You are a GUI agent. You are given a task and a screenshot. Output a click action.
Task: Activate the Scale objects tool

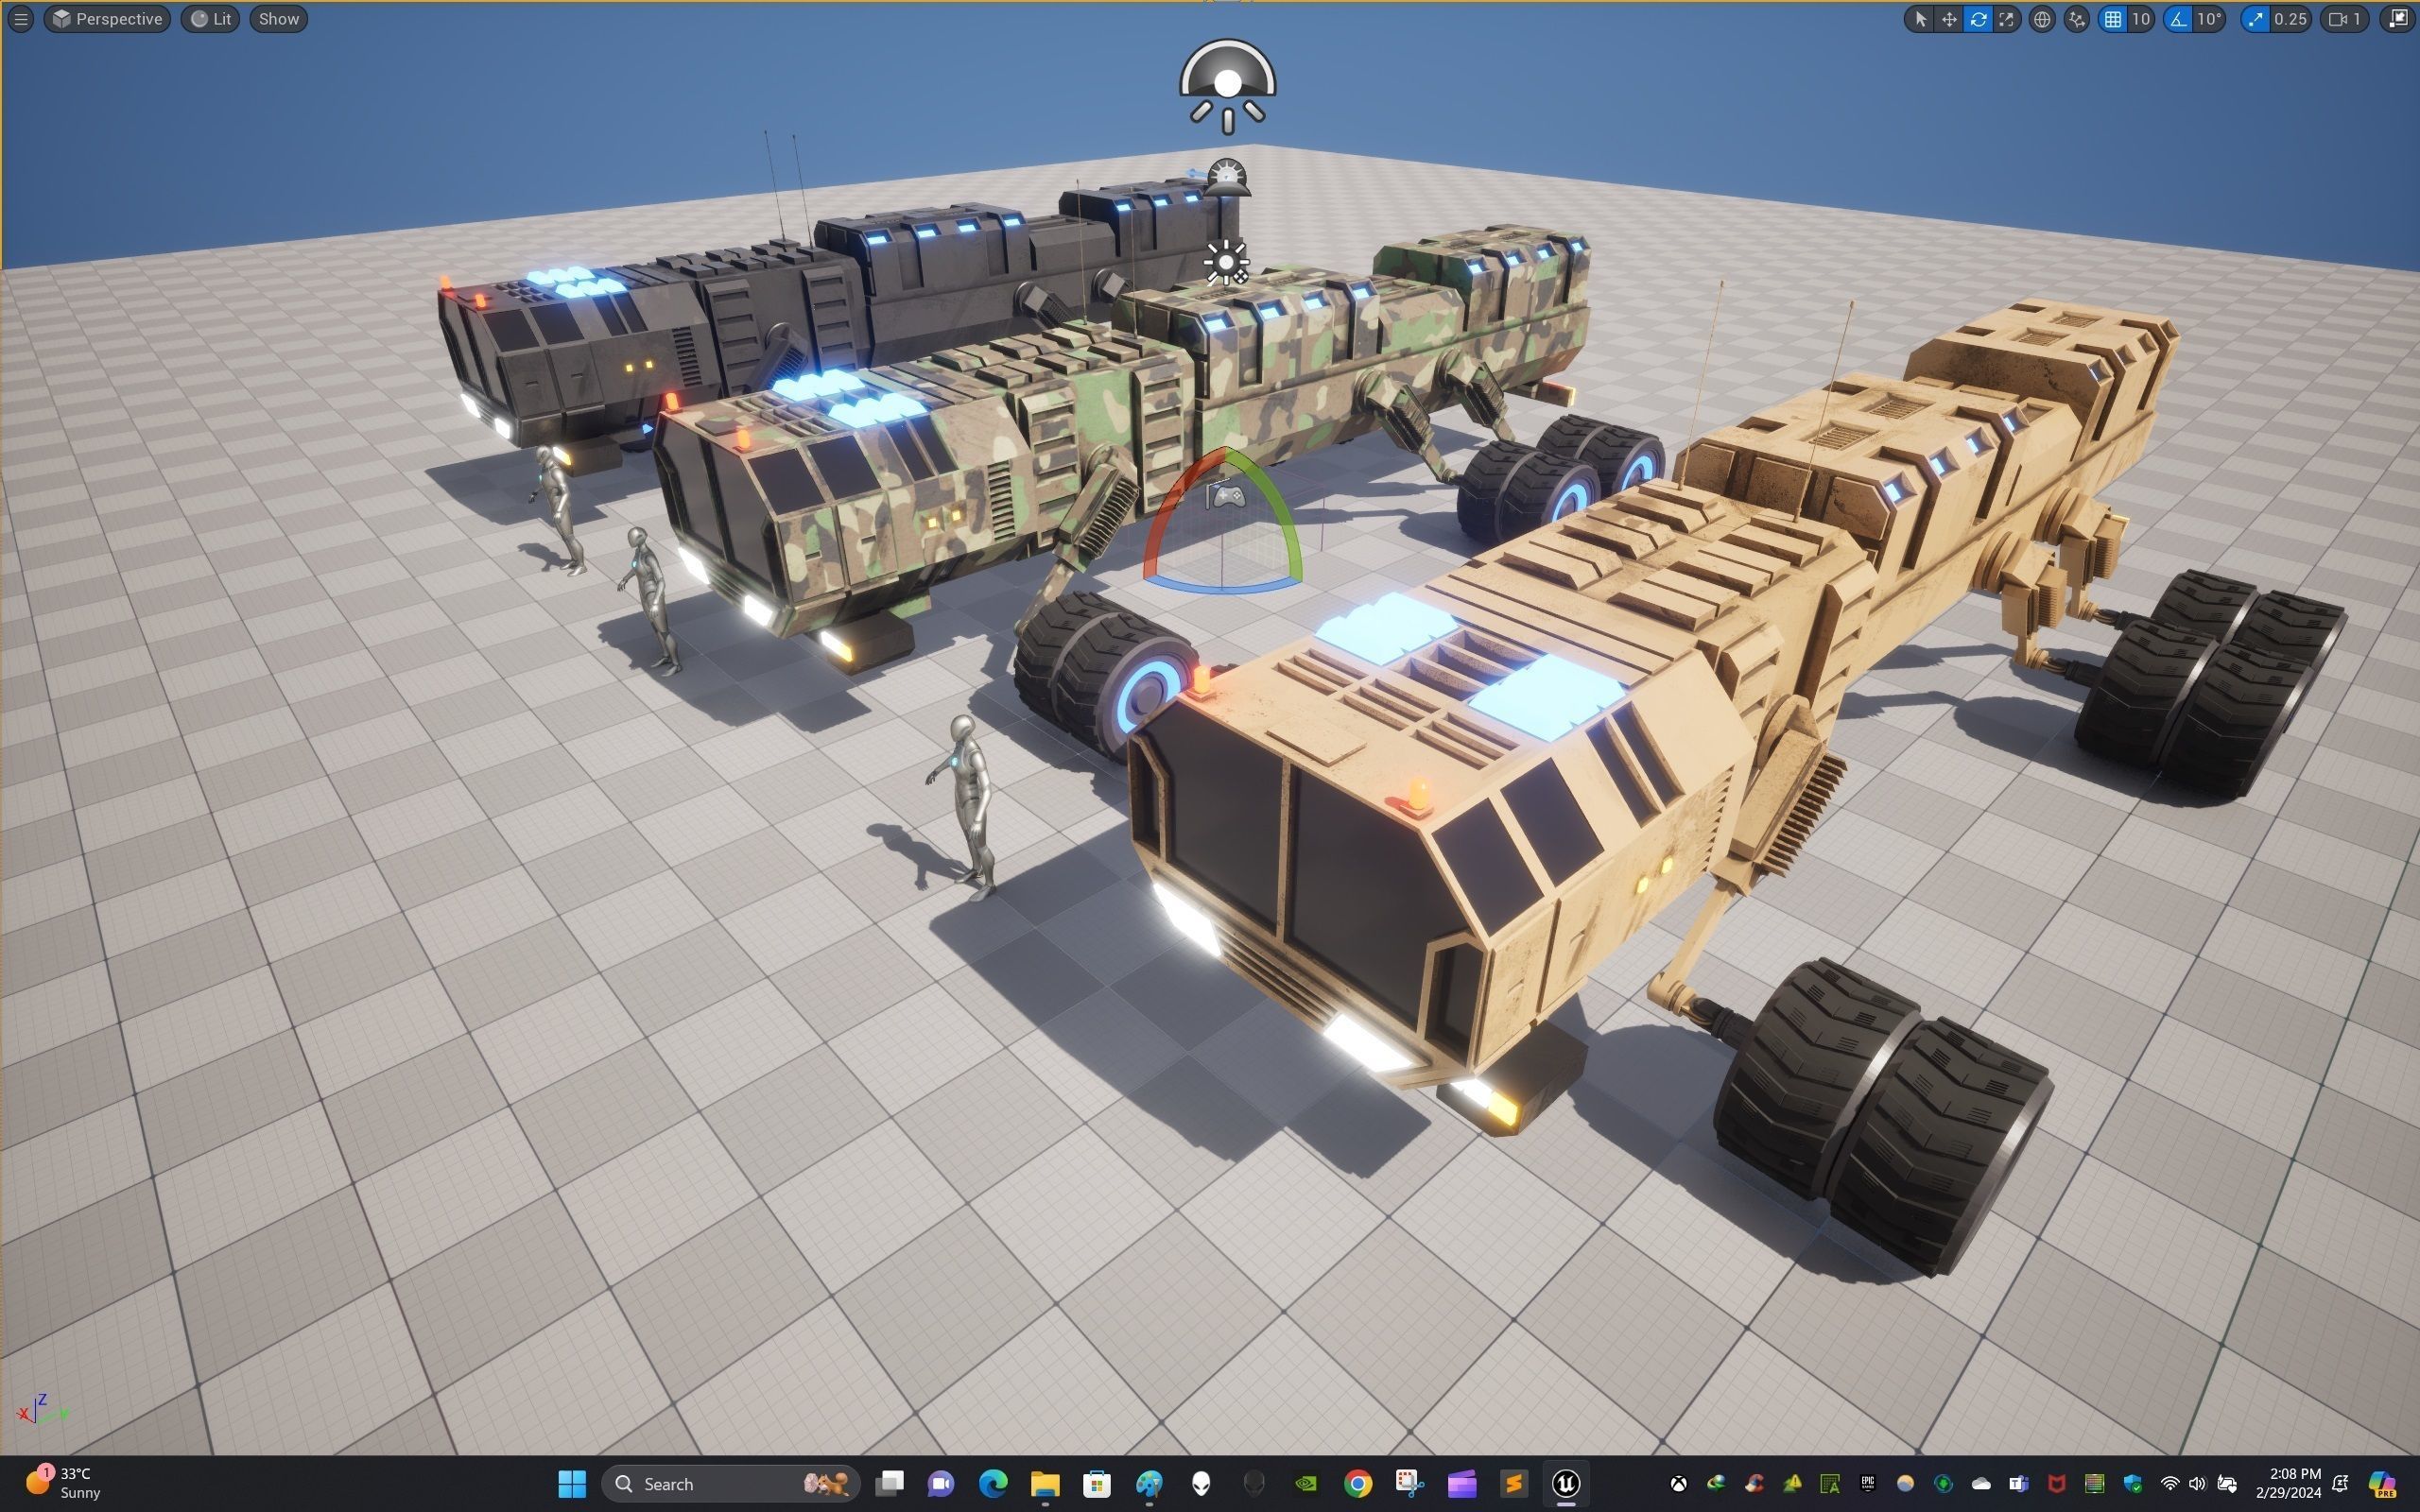(2006, 19)
